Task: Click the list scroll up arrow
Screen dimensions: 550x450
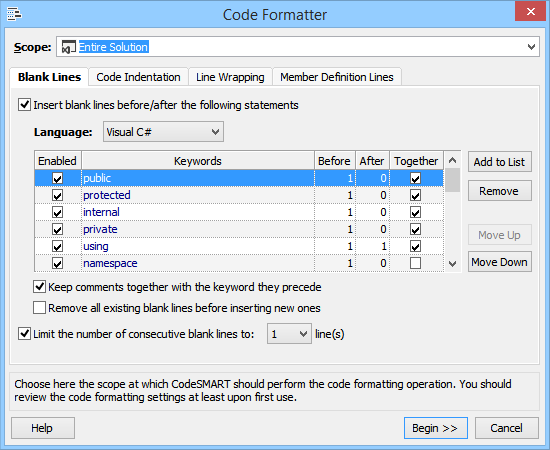Action: click(452, 161)
